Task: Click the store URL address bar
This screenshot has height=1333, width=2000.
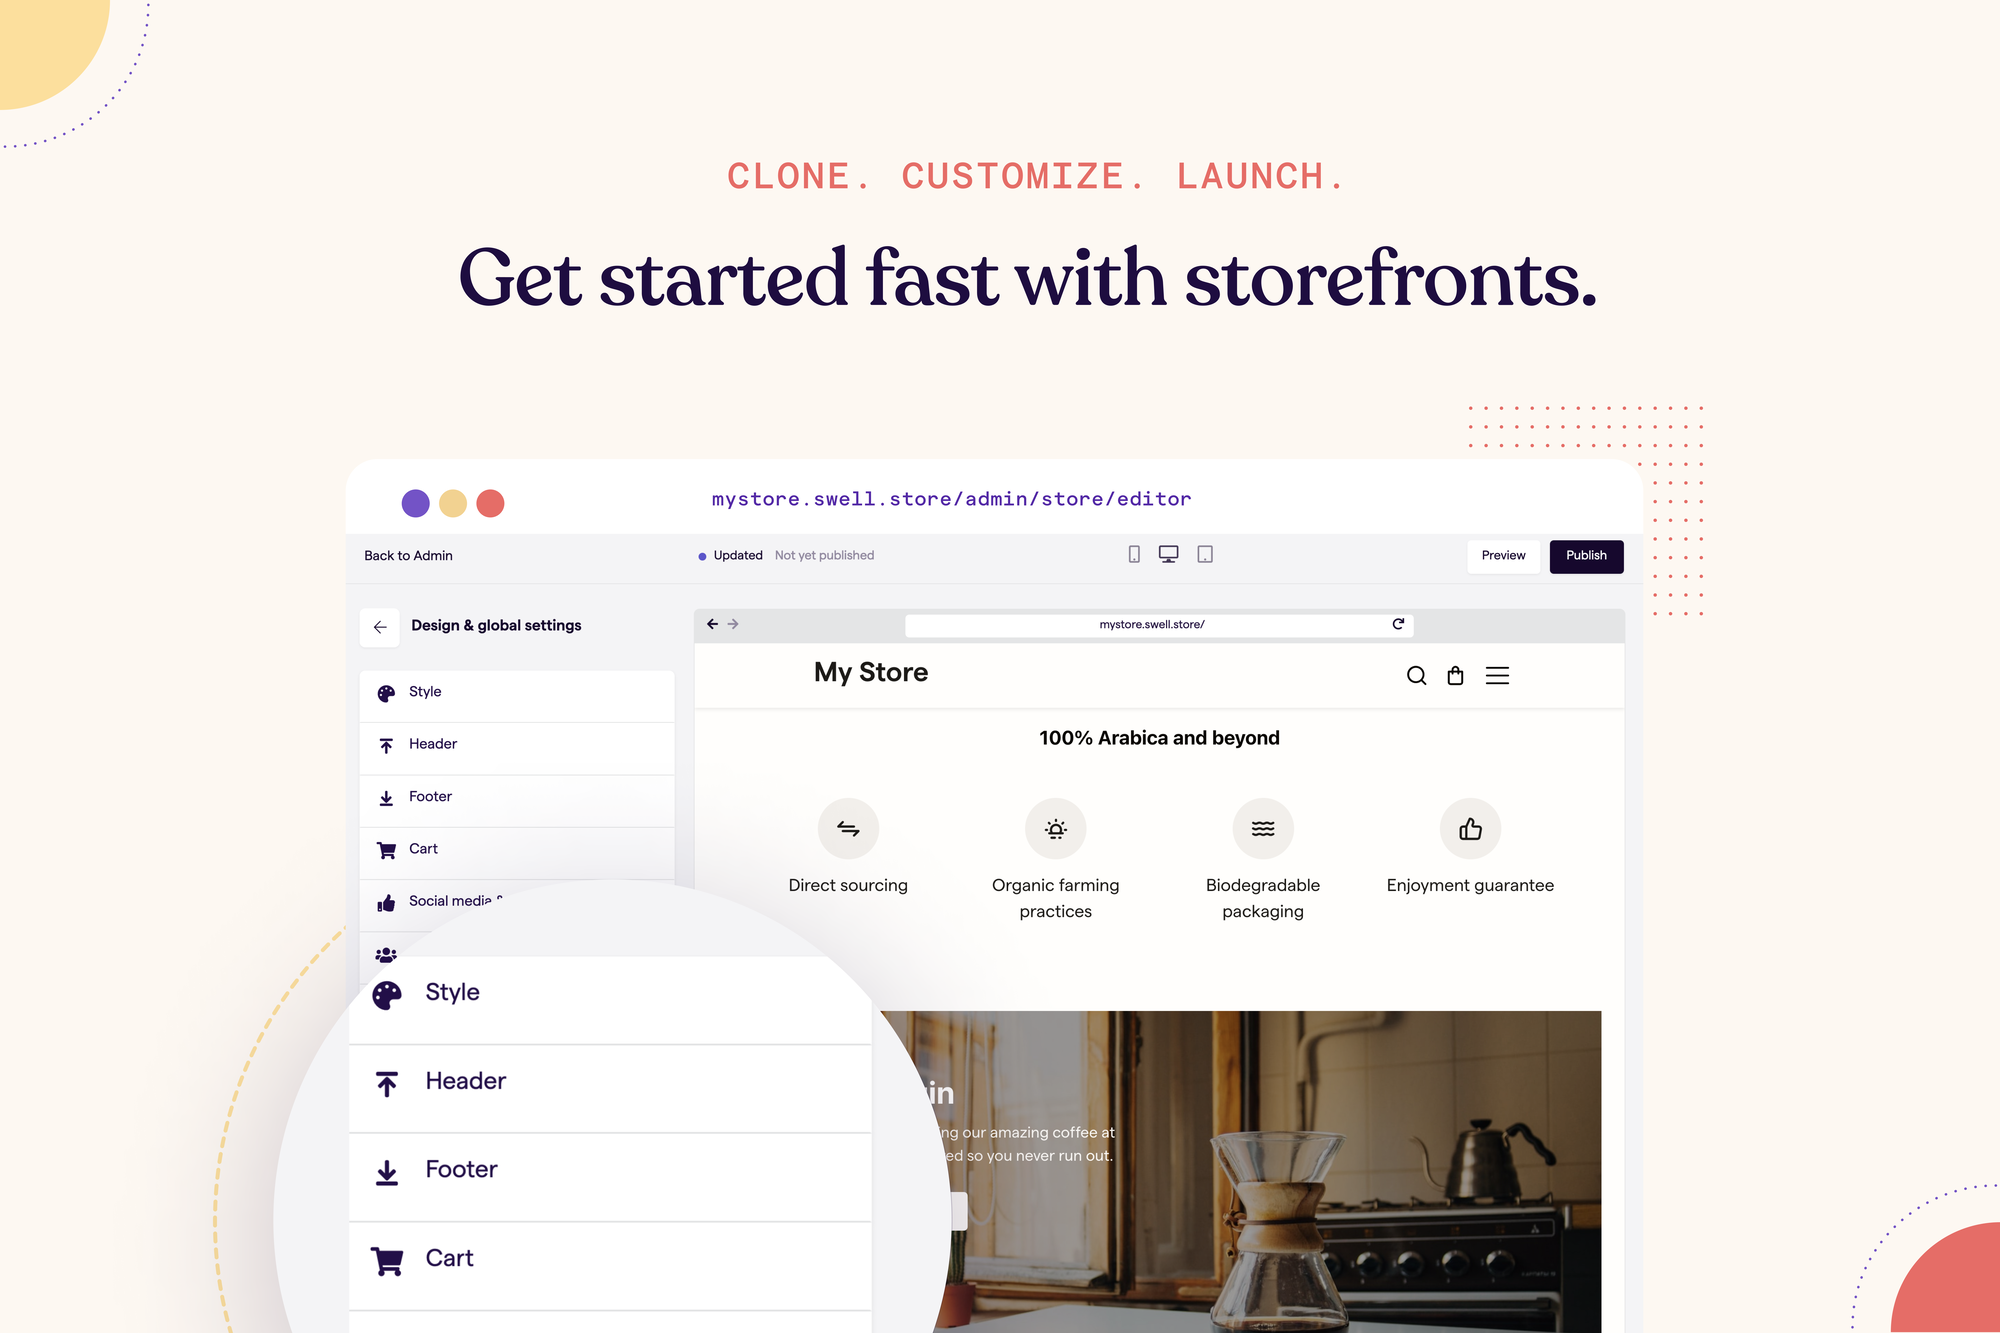Action: [1158, 623]
